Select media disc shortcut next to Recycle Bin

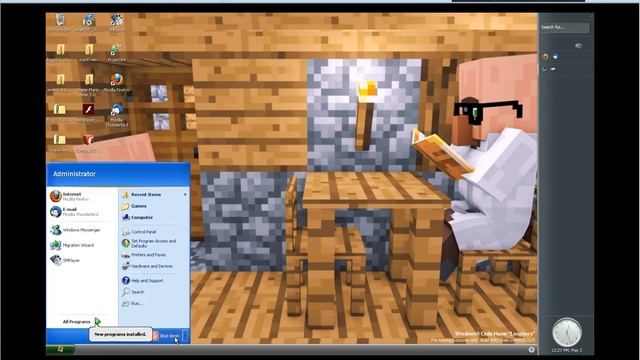point(88,22)
